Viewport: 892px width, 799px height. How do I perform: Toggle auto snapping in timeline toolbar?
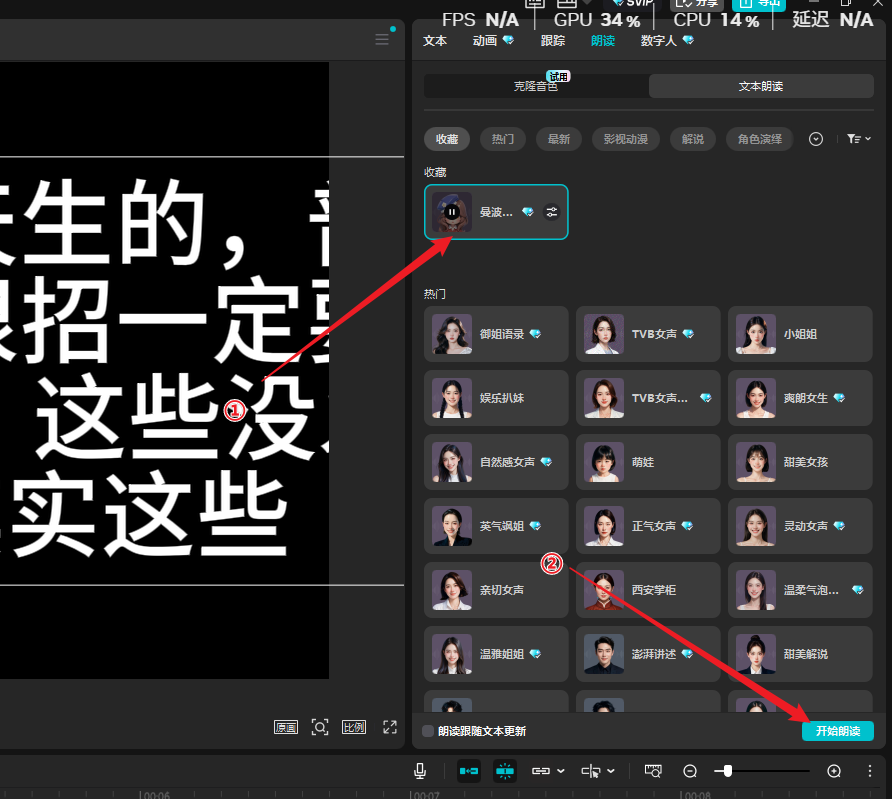click(504, 771)
